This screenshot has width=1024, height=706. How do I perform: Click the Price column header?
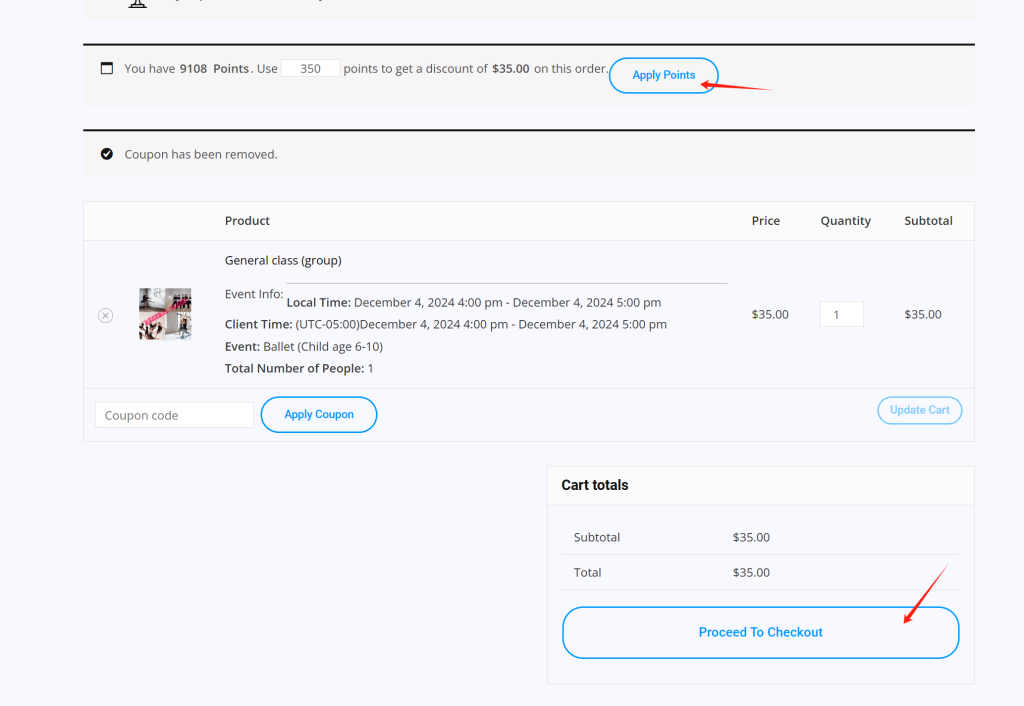pyautogui.click(x=765, y=221)
